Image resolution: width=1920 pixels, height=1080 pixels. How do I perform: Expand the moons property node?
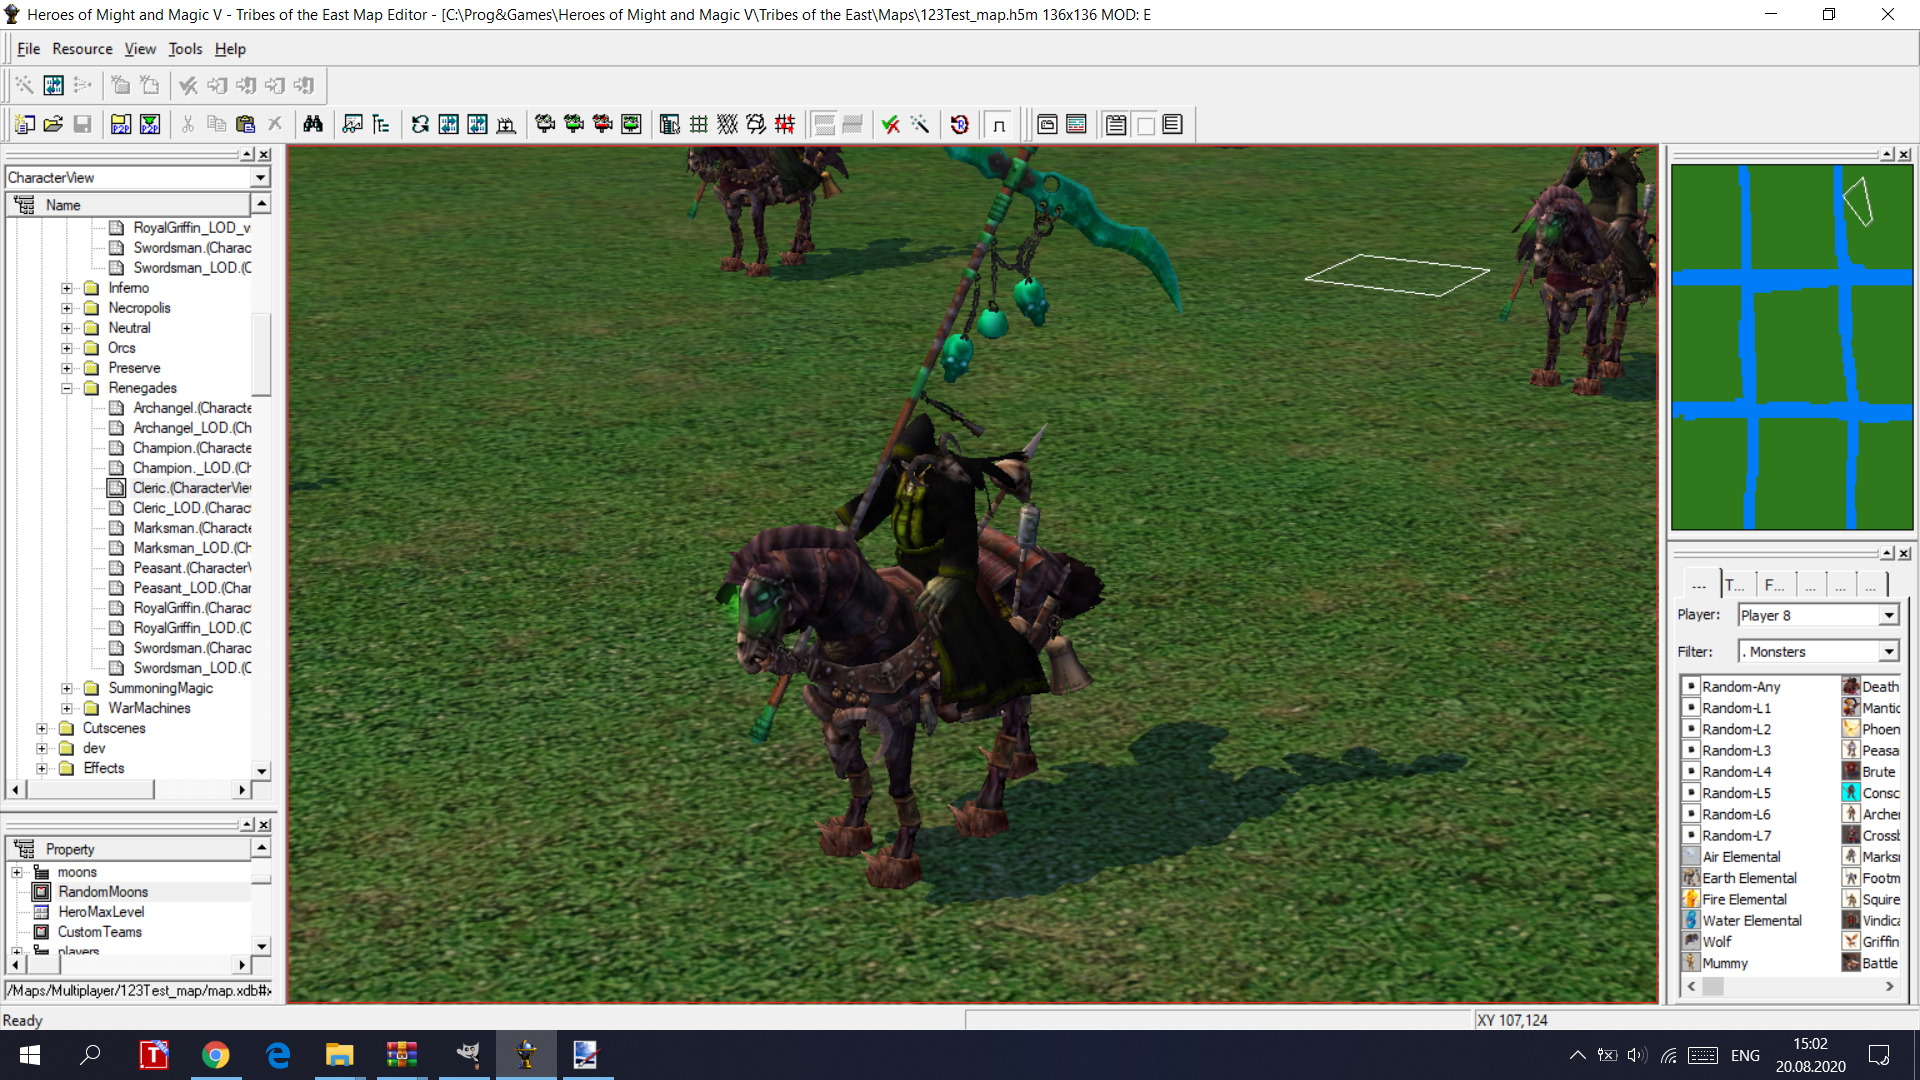tap(17, 872)
